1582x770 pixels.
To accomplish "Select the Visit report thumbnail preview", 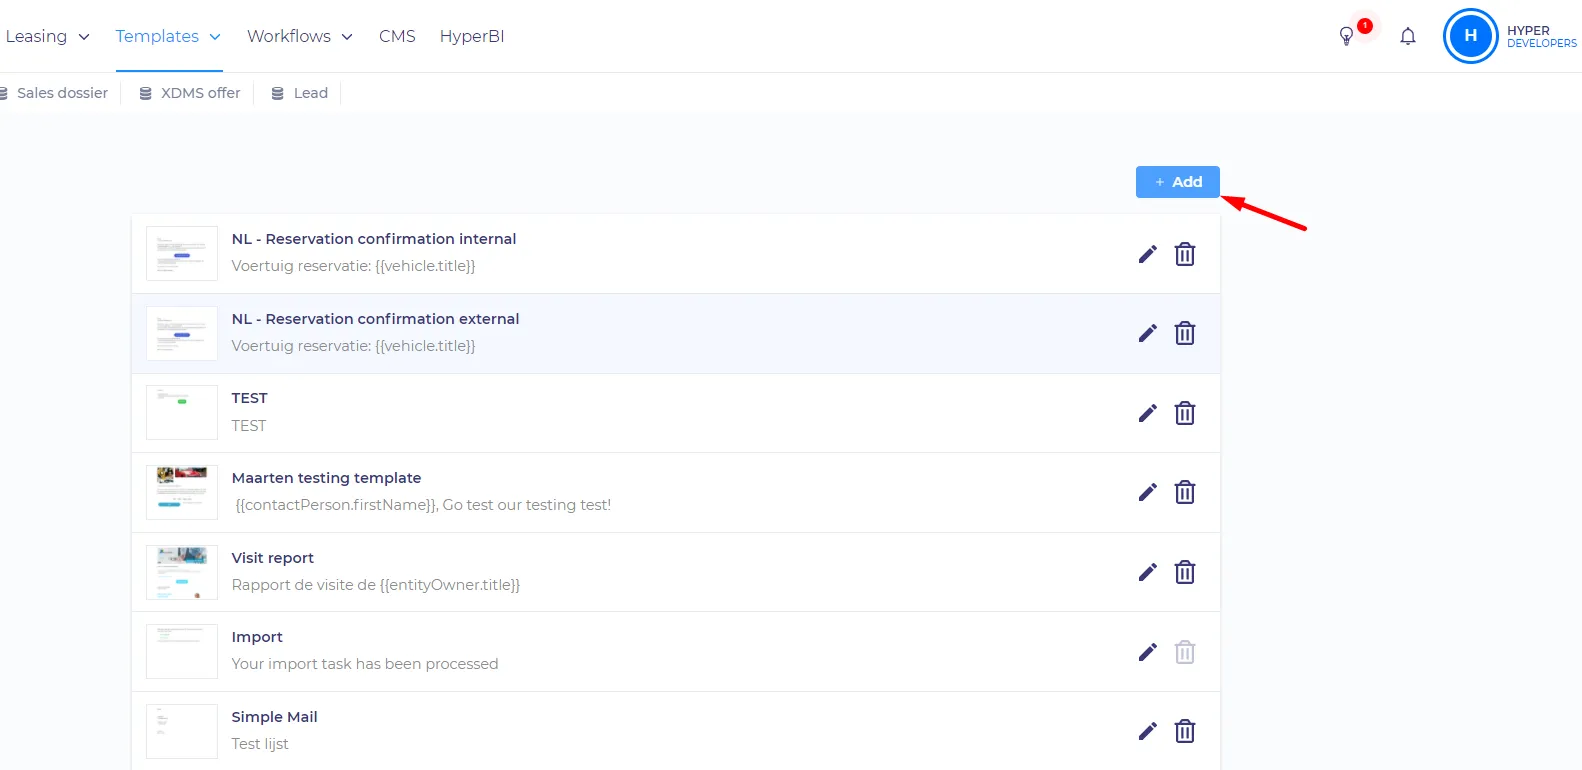I will pyautogui.click(x=182, y=572).
